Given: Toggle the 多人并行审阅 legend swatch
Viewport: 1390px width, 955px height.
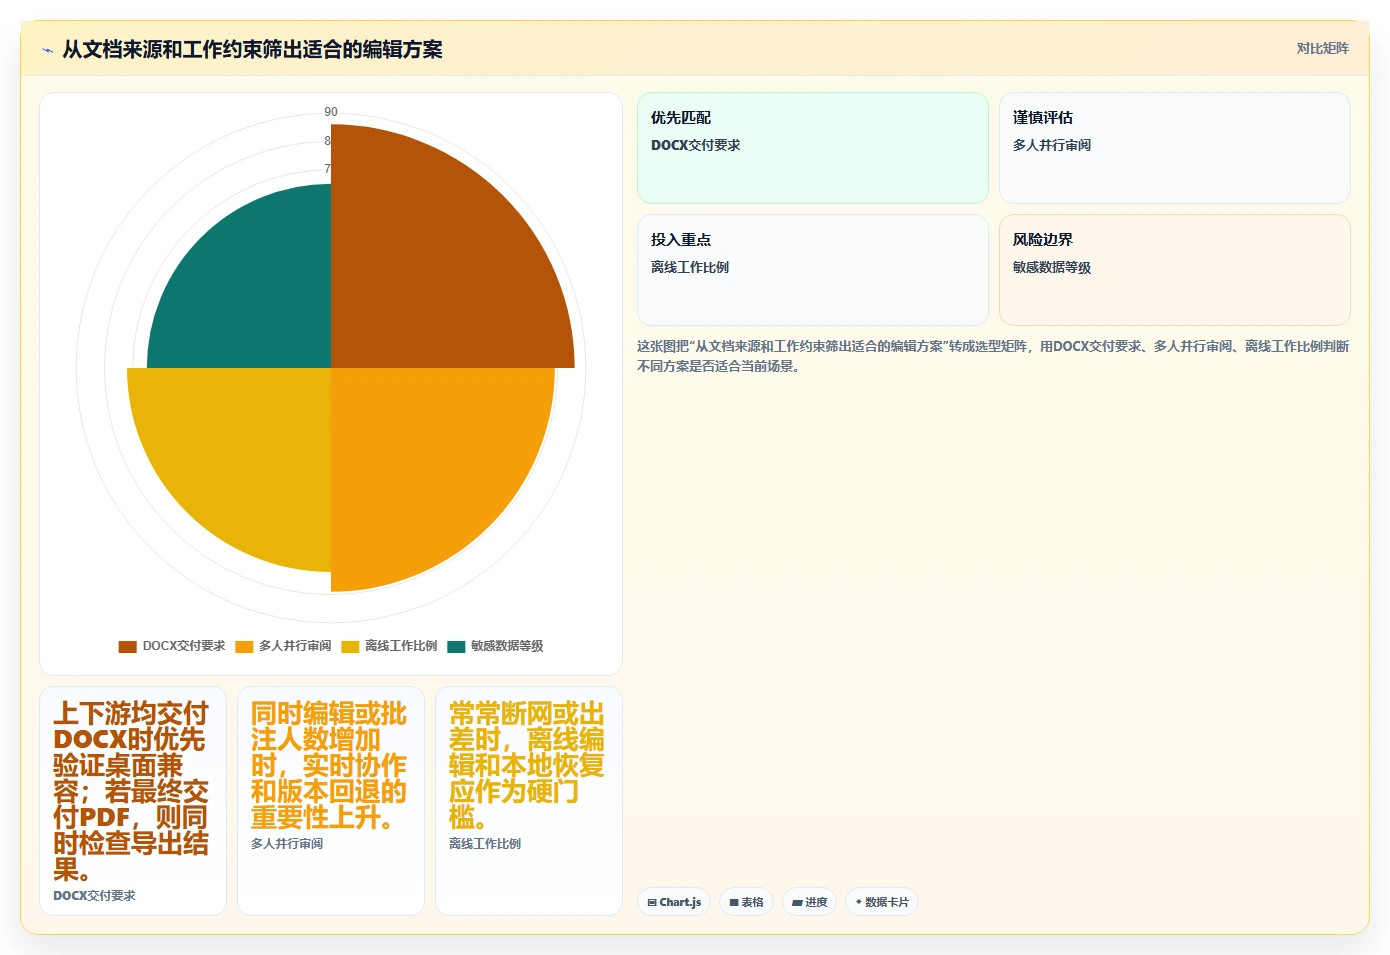Looking at the screenshot, I should point(244,646).
